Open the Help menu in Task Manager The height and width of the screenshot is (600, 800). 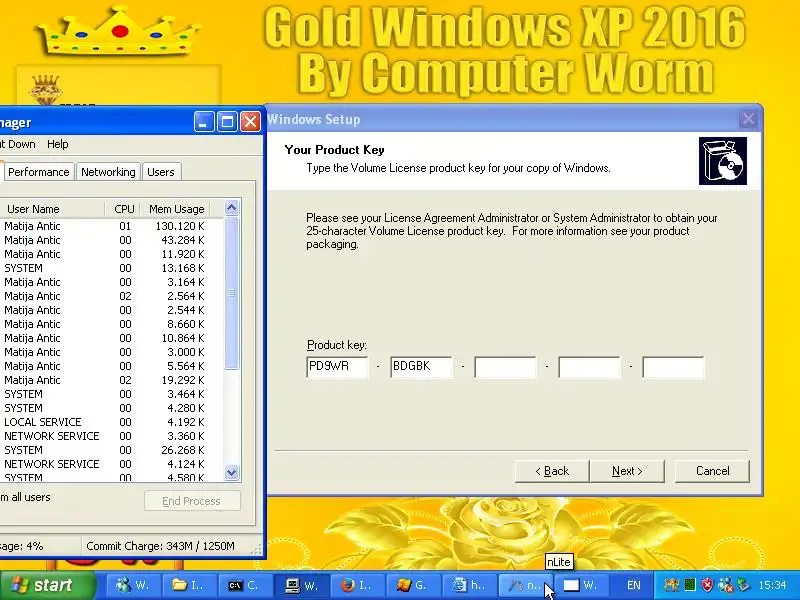(58, 144)
